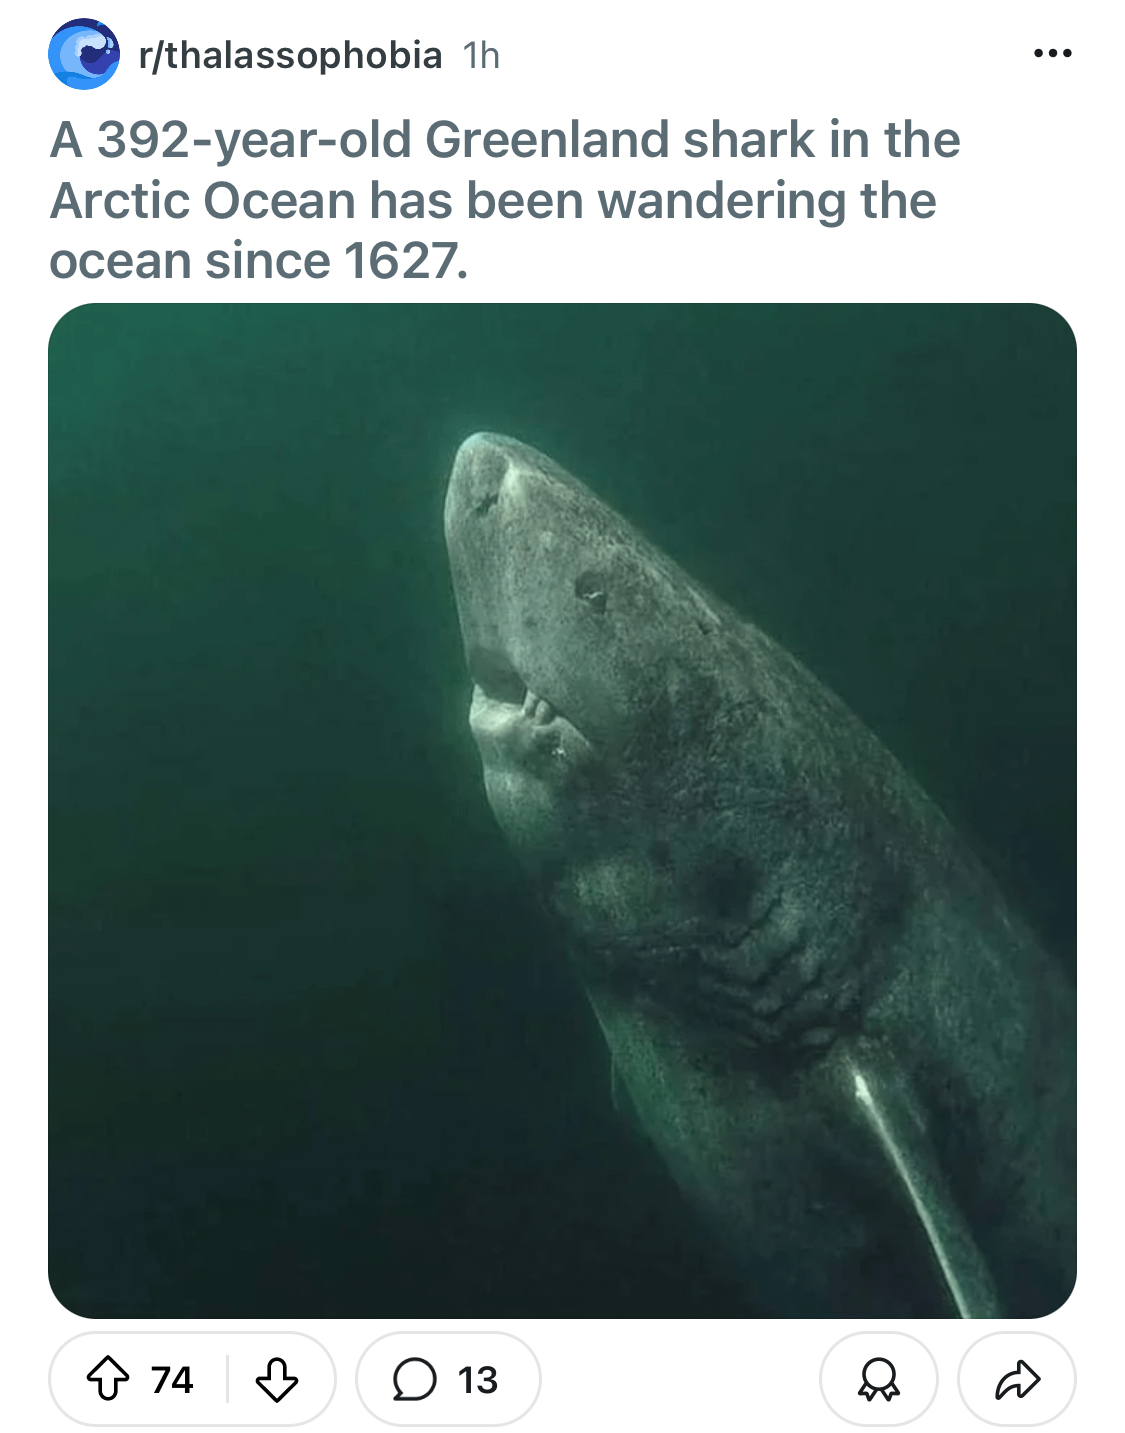The width and height of the screenshot is (1125, 1433).
Task: Upvote the Greenland shark post
Action: point(108,1380)
